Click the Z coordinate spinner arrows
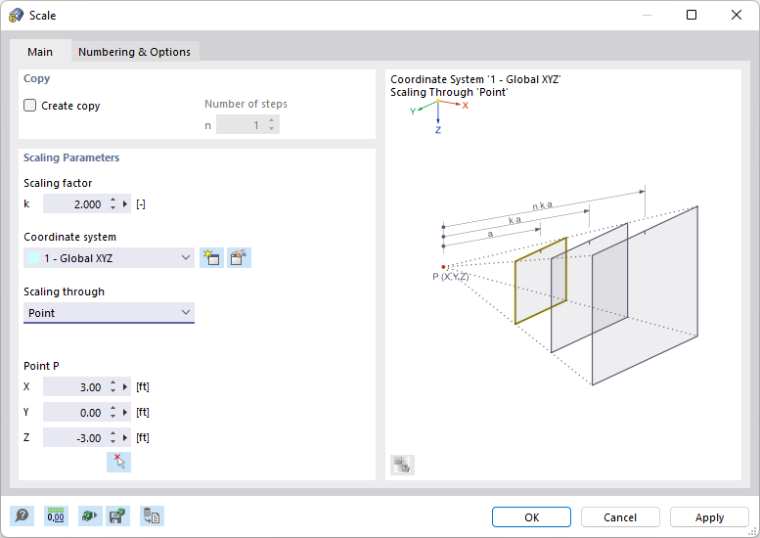The image size is (760, 538). (x=113, y=438)
